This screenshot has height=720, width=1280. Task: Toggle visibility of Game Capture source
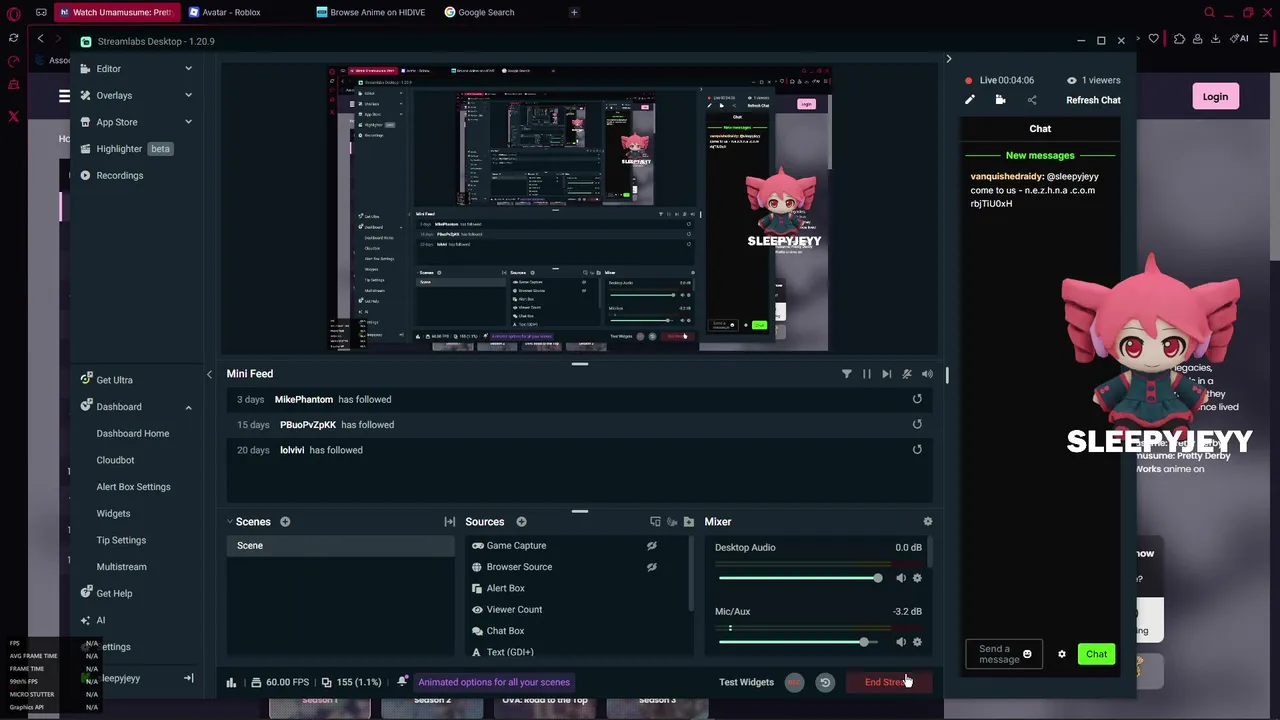[651, 546]
